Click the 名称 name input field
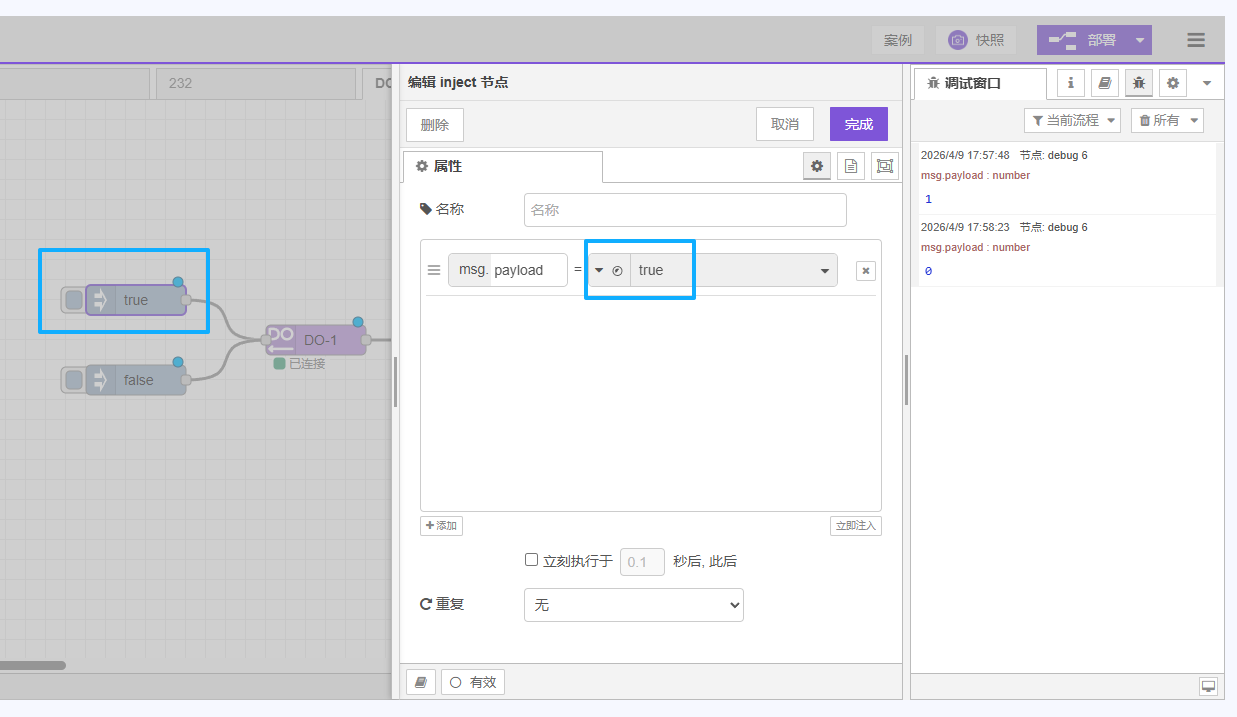Screen dimensions: 1237x717 pyautogui.click(x=685, y=210)
